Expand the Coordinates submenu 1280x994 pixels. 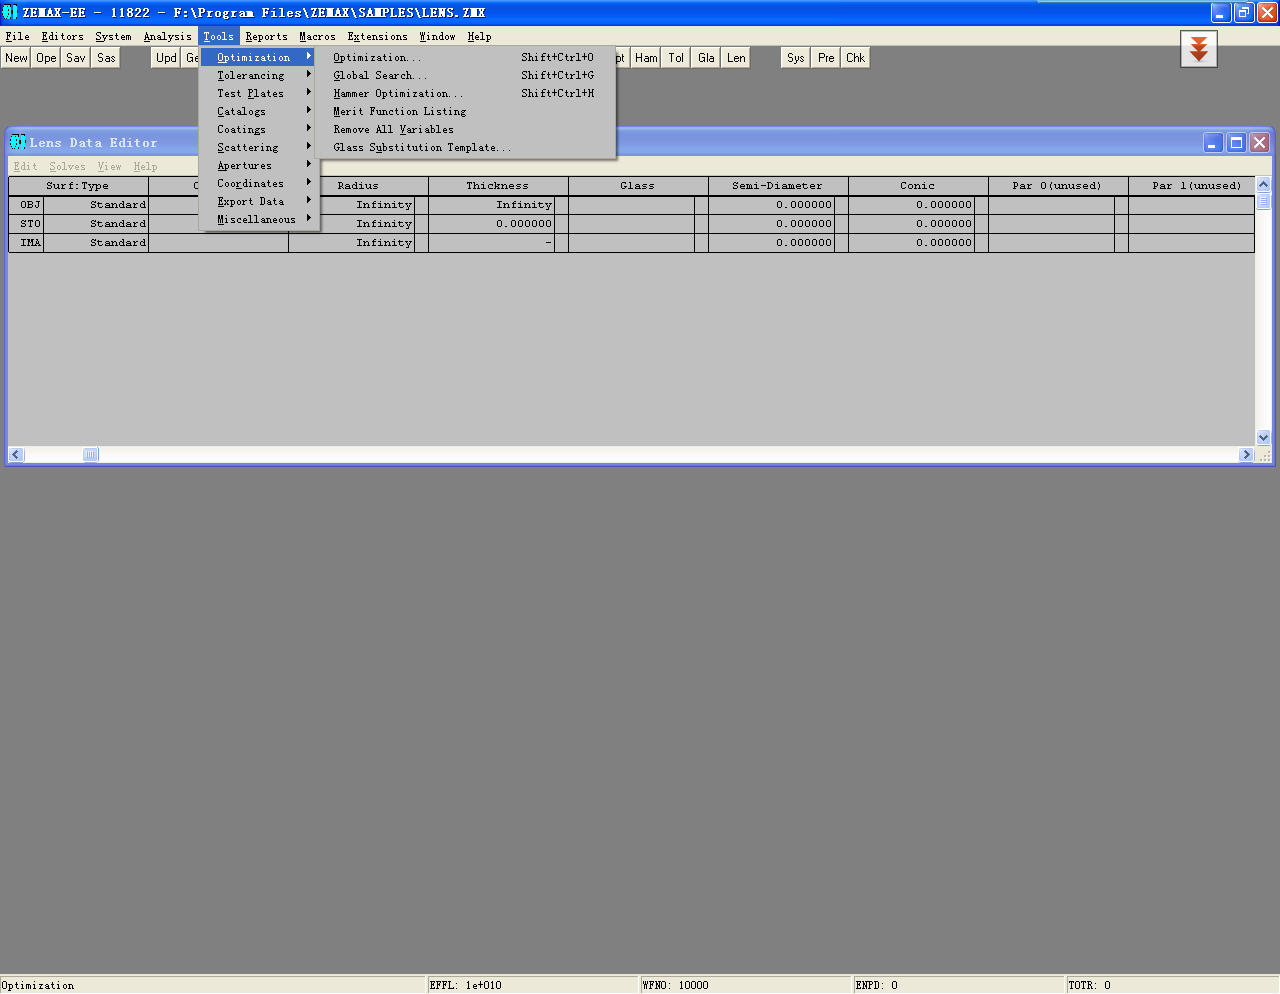click(x=259, y=184)
